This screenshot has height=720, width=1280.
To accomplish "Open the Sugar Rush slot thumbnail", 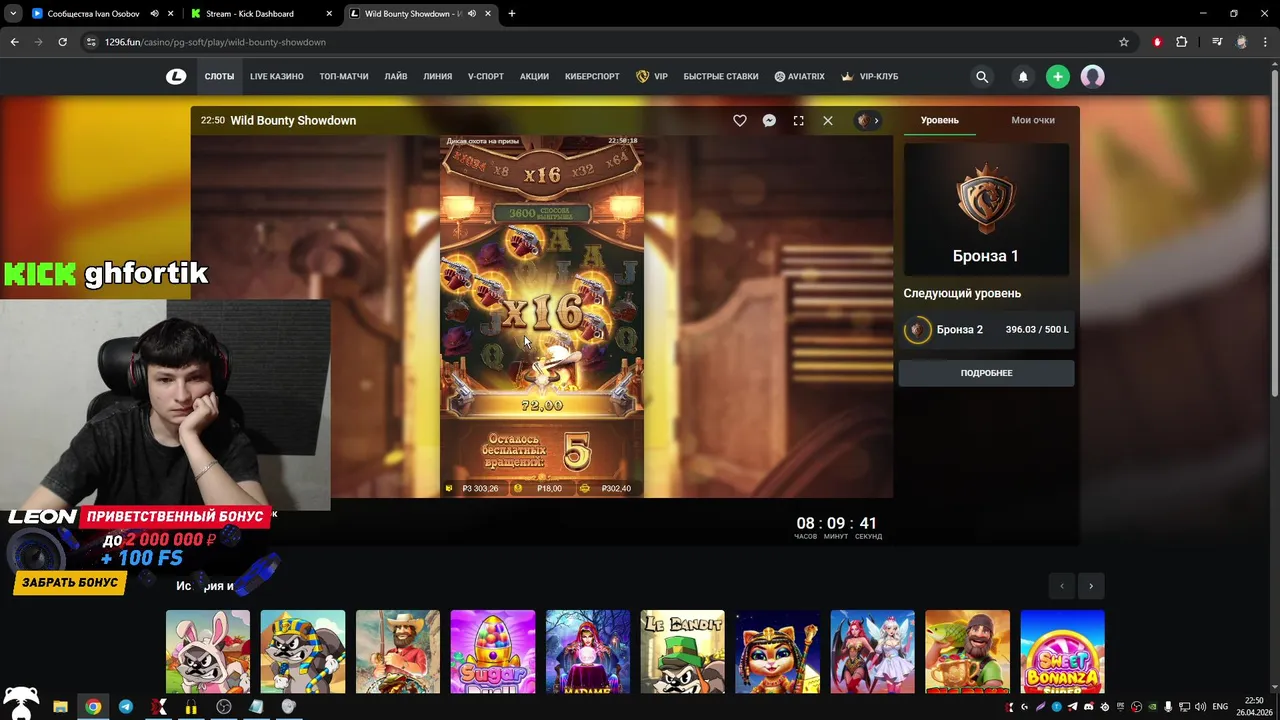I will click(493, 652).
